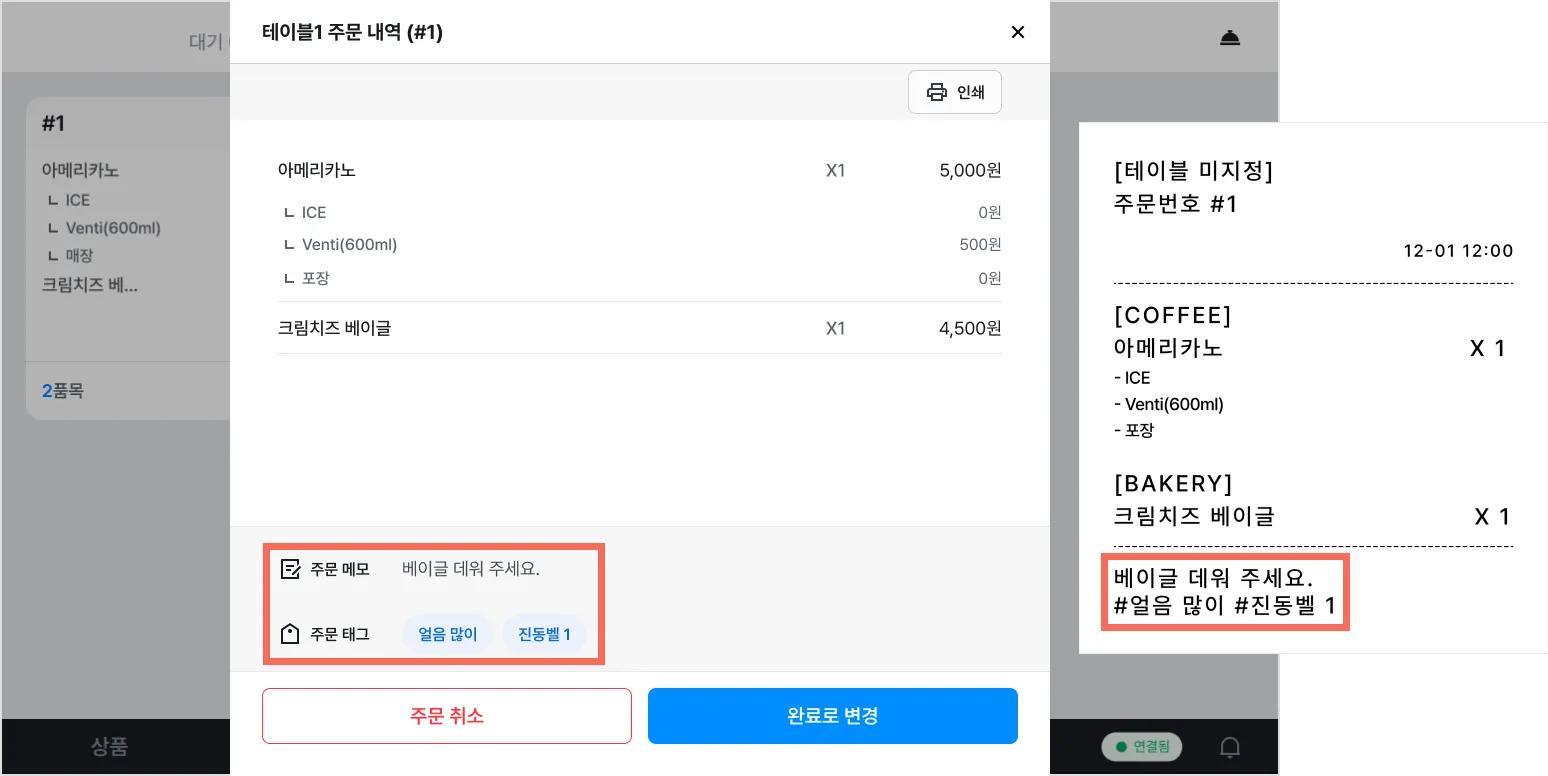Click the green 연결됨 status badge
This screenshot has width=1548, height=776.
(1141, 746)
